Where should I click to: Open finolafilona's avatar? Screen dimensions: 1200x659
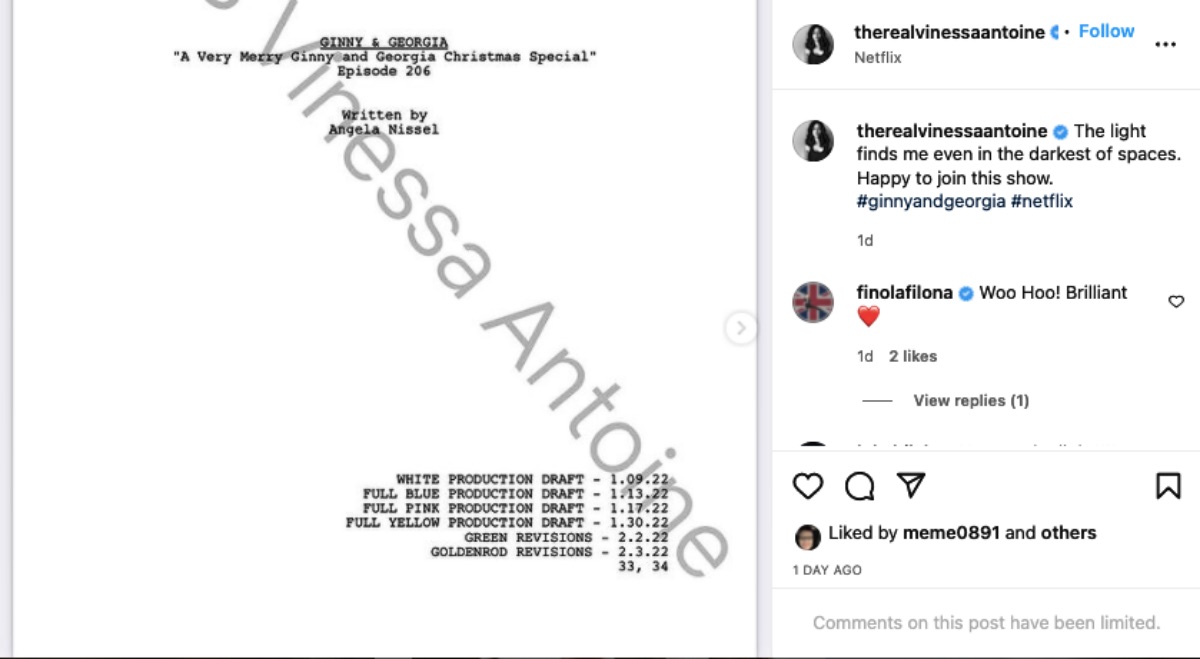813,302
